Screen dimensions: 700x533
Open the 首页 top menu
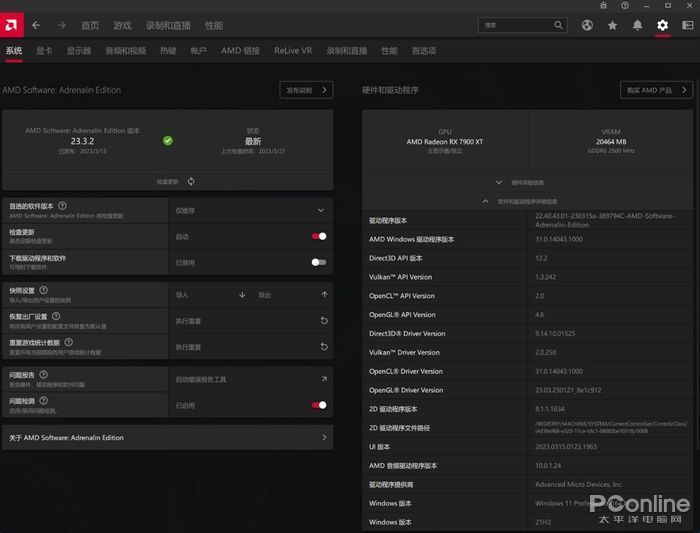[90, 25]
